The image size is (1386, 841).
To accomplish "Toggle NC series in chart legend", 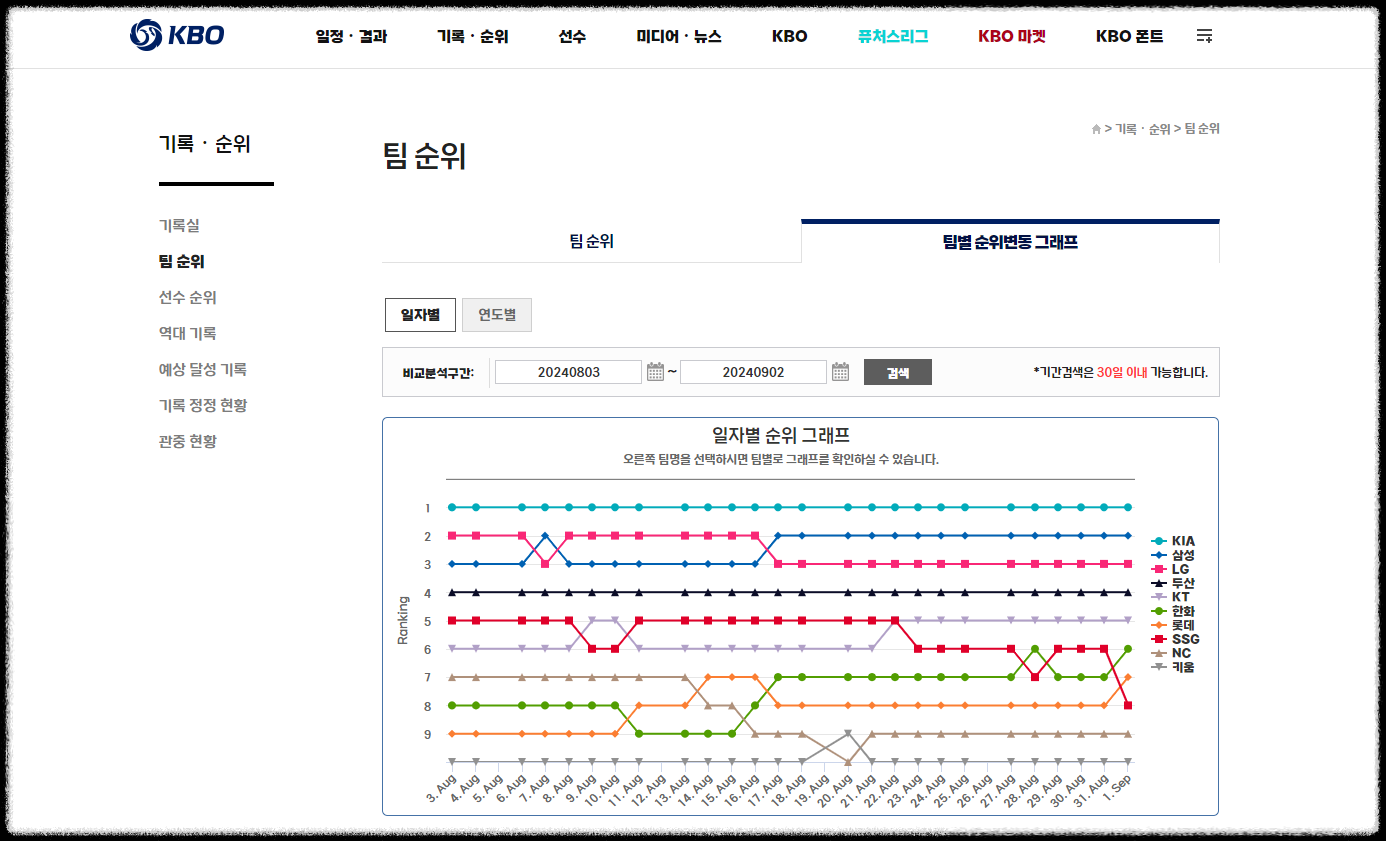I will click(x=1171, y=653).
